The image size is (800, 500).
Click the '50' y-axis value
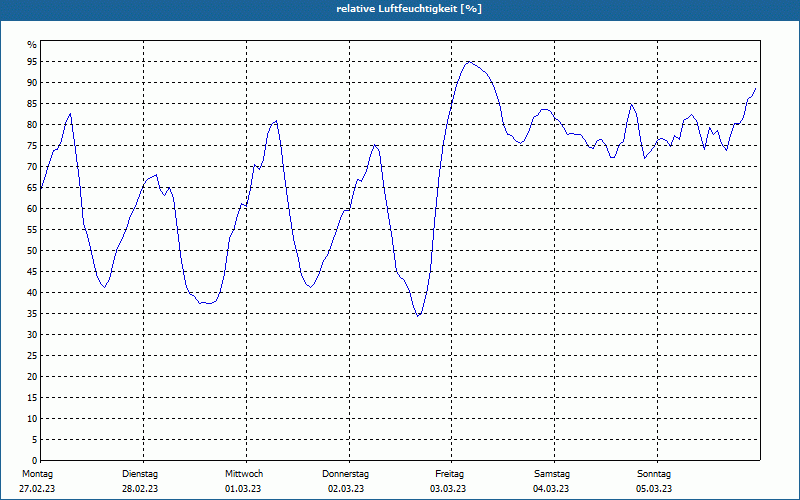(x=32, y=251)
